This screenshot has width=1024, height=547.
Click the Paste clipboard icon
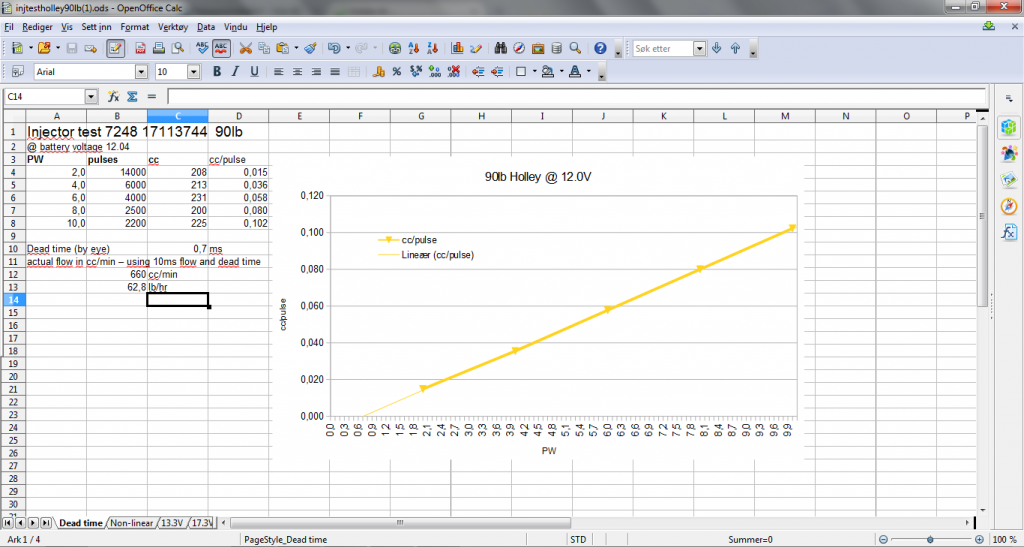pyautogui.click(x=283, y=48)
